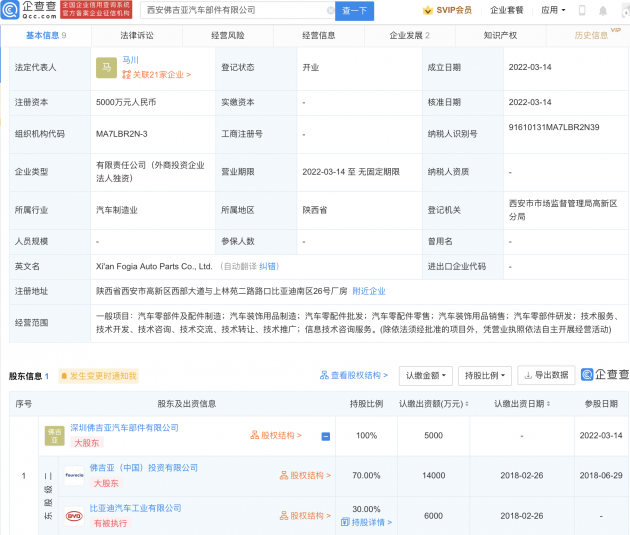
Task: Click the company name search input field
Action: [235, 10]
